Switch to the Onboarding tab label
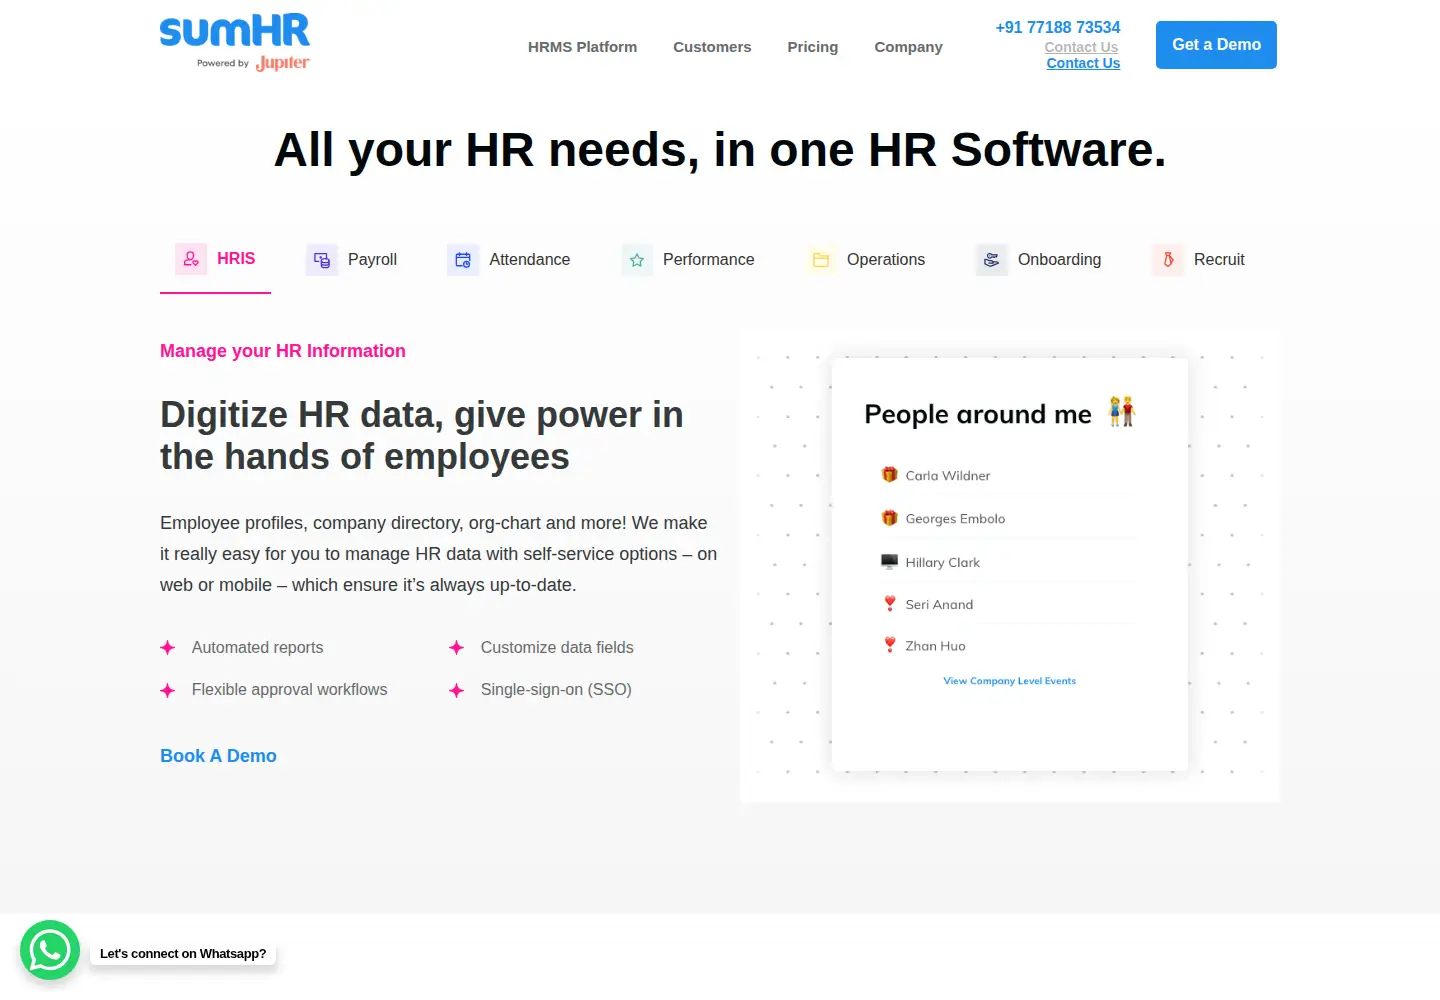Image resolution: width=1440 pixels, height=1000 pixels. tap(1059, 260)
